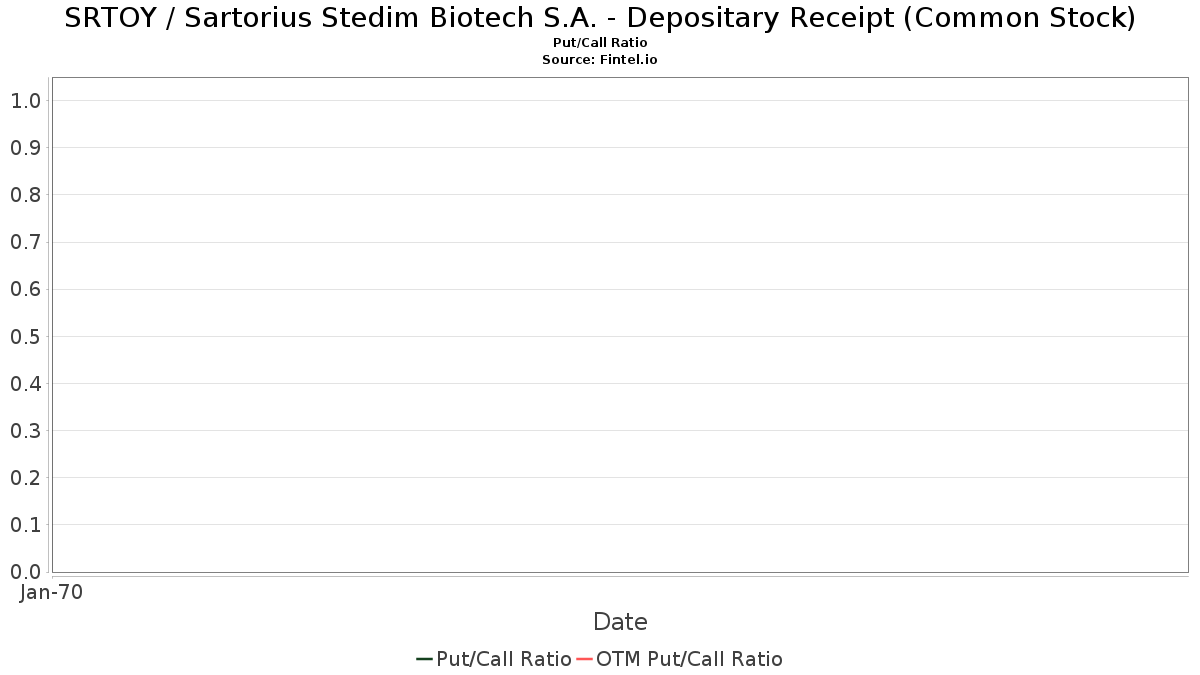This screenshot has width=1200, height=675.
Task: Click the 0.1 y-axis label
Action: (25, 524)
